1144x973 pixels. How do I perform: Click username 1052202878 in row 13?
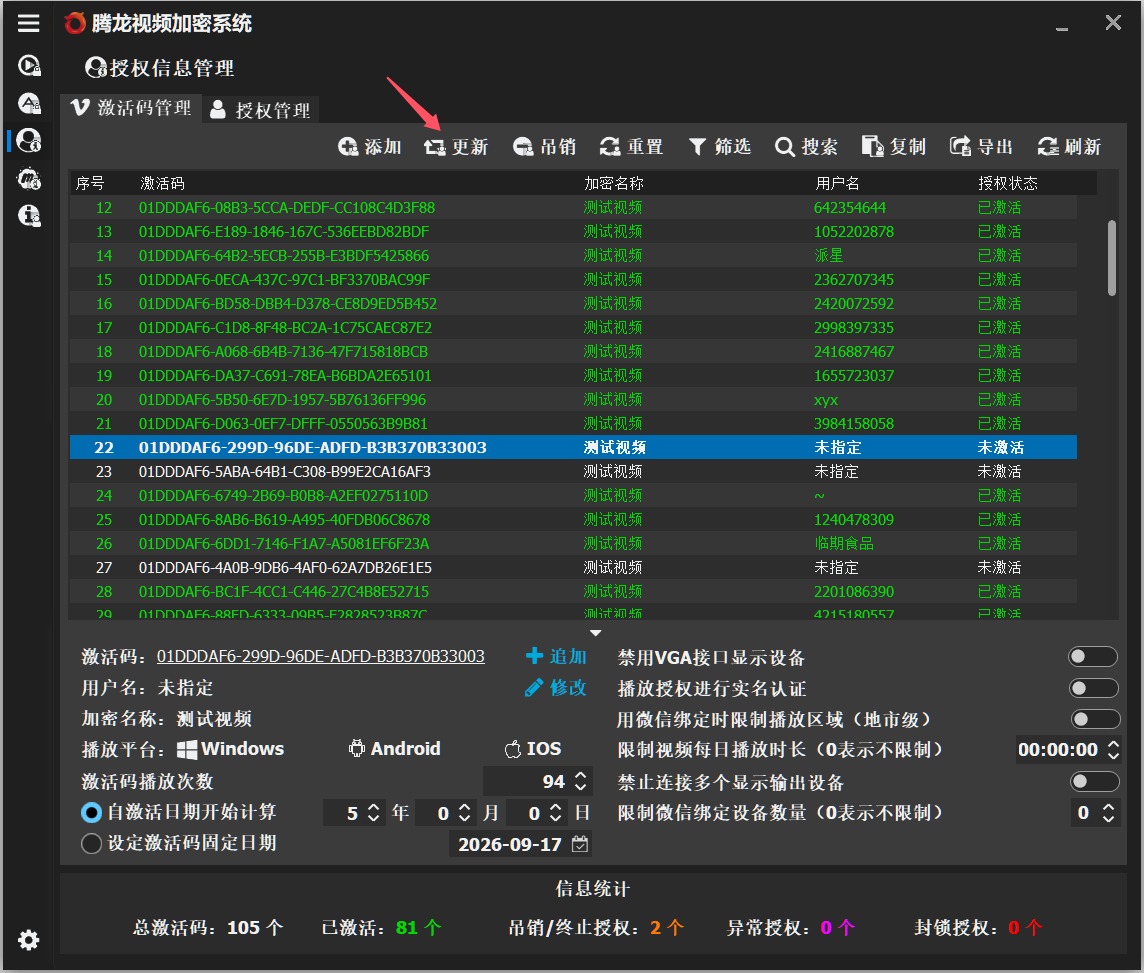click(854, 231)
